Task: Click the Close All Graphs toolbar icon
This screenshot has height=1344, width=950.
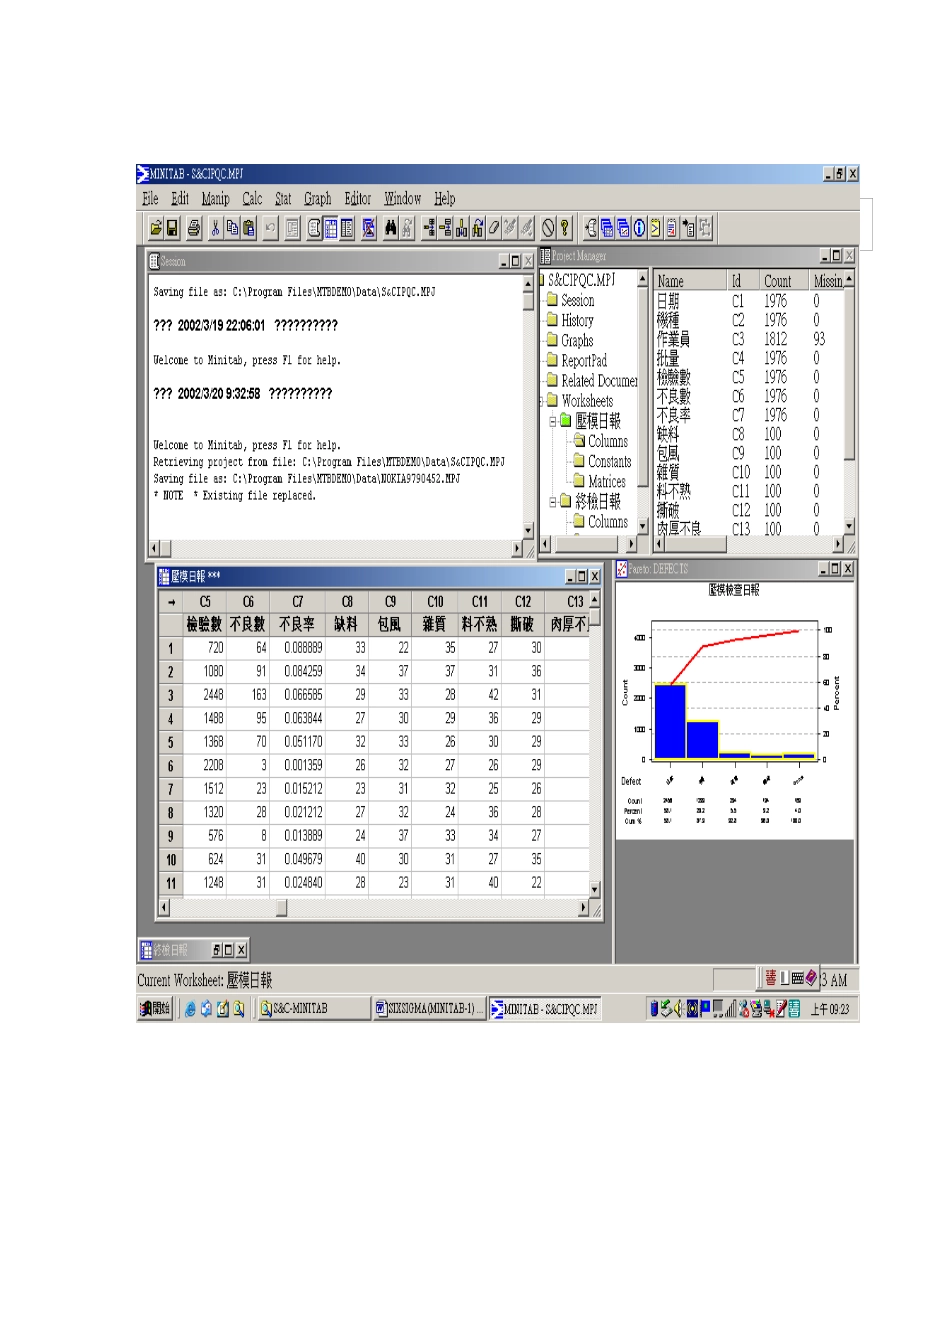Action: [369, 229]
